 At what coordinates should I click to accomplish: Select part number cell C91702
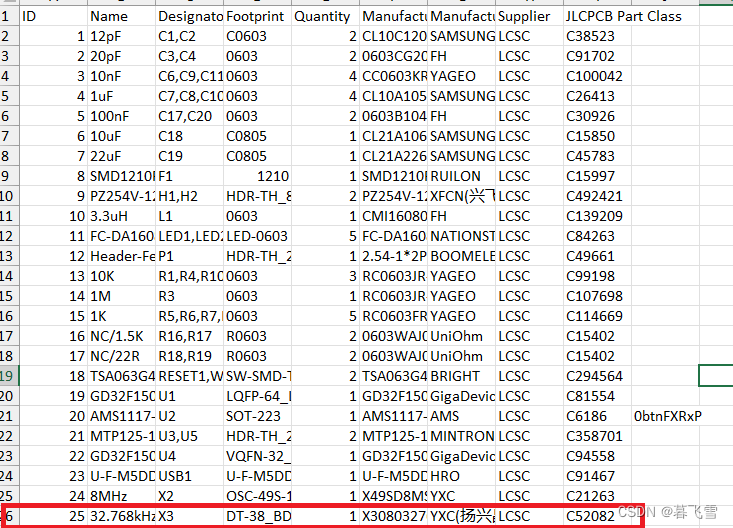597,56
